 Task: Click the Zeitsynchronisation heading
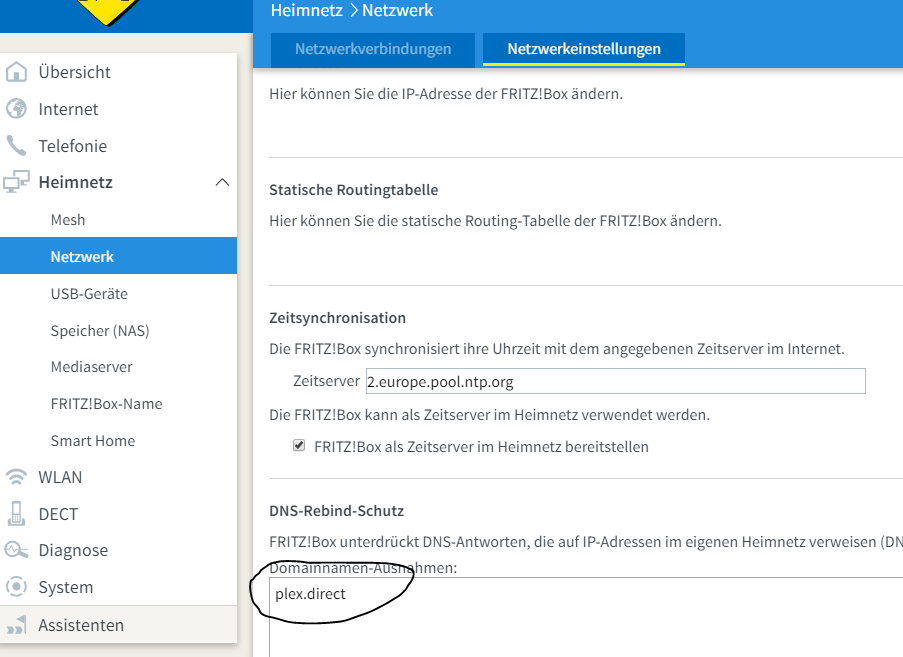[x=337, y=318]
